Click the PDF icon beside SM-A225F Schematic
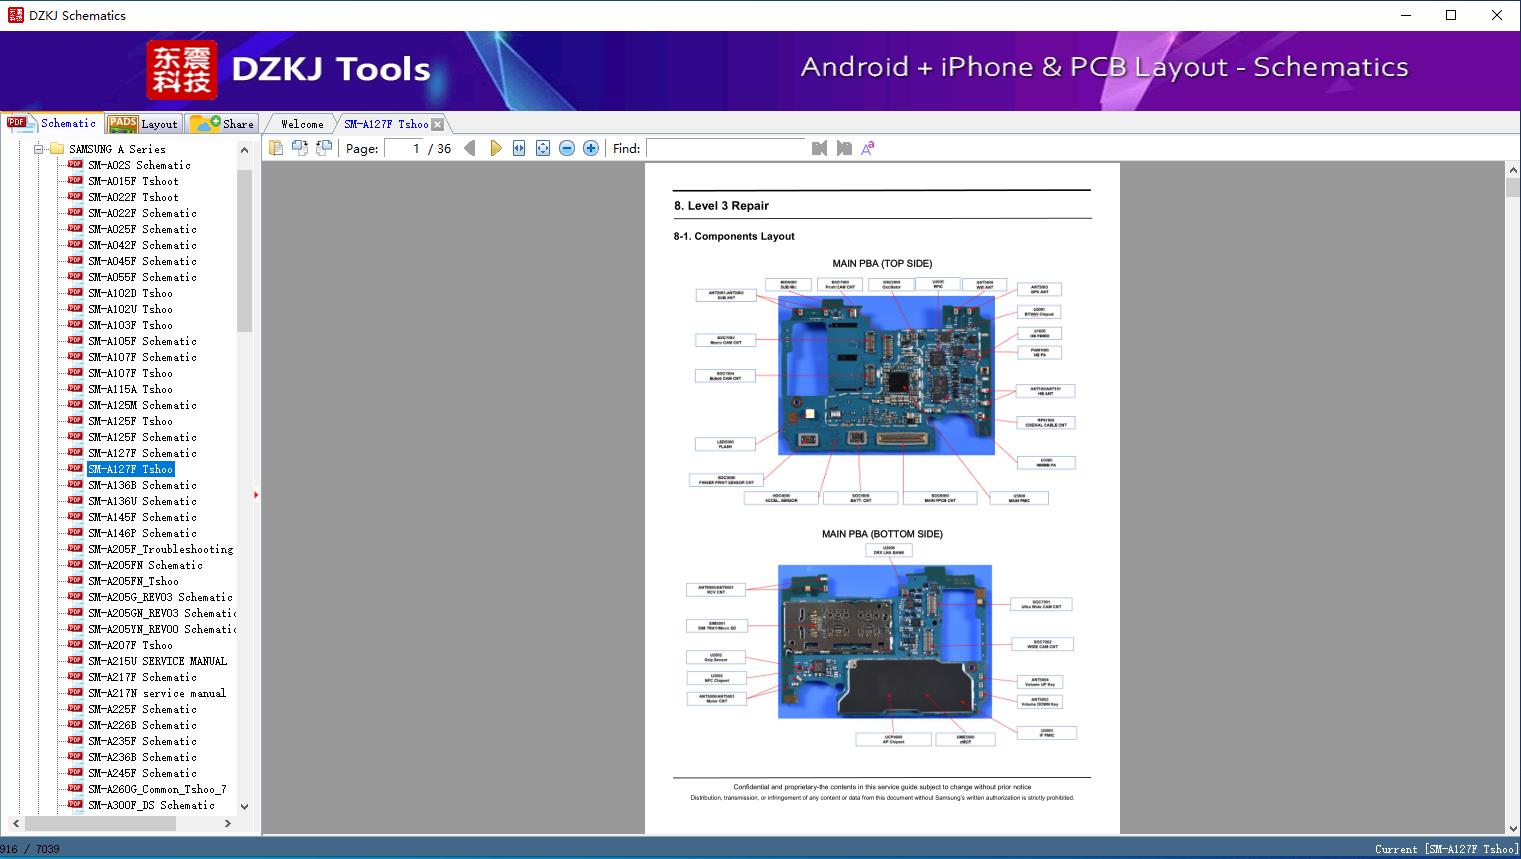 pos(75,708)
